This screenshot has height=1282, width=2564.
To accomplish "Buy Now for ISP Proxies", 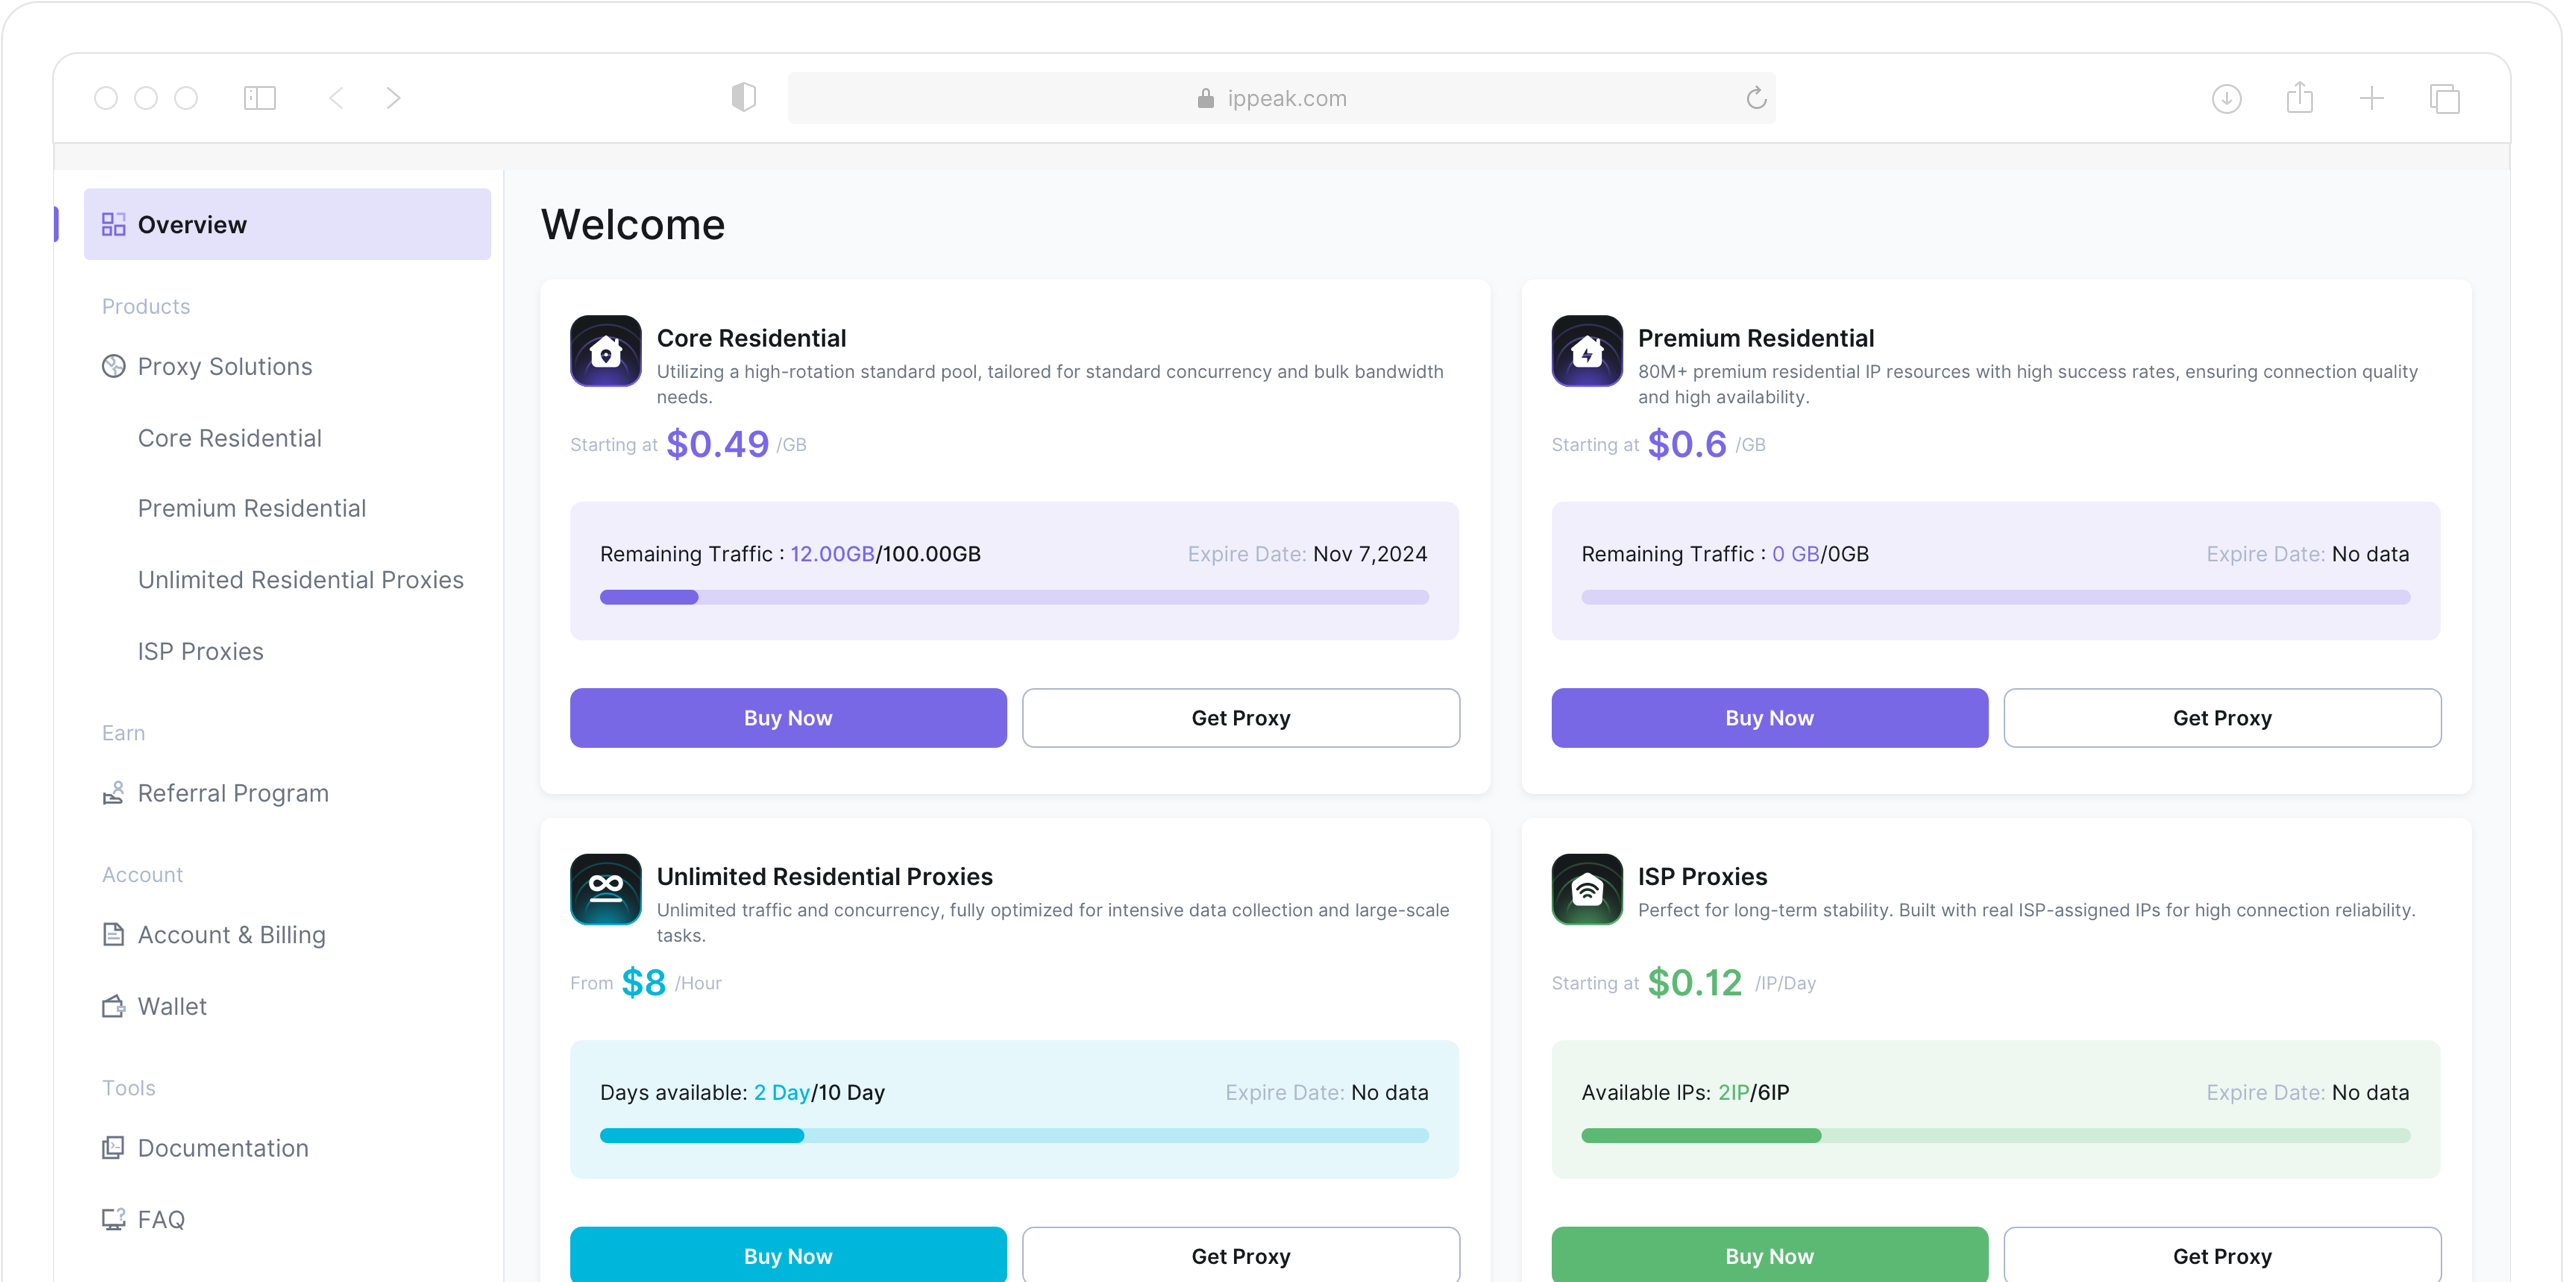I will point(1769,1254).
